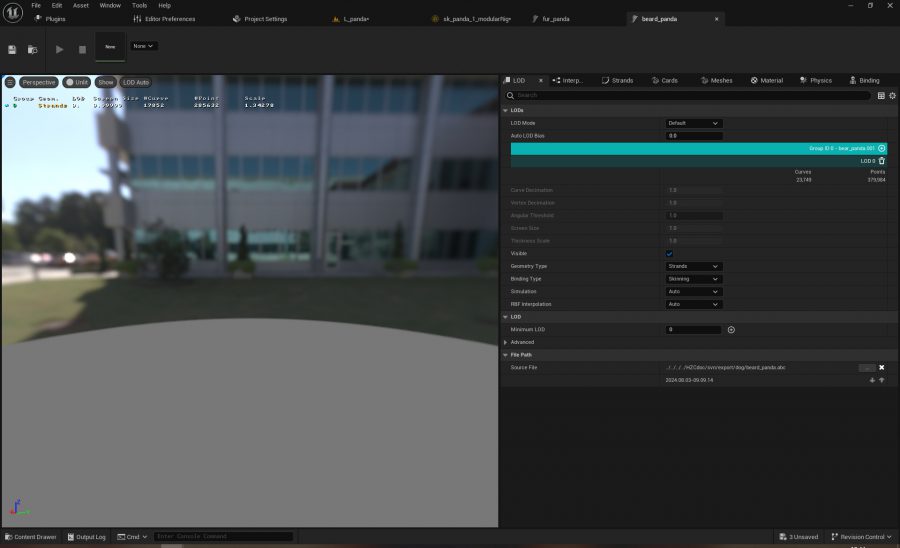Switch to the Material tab

[767, 80]
